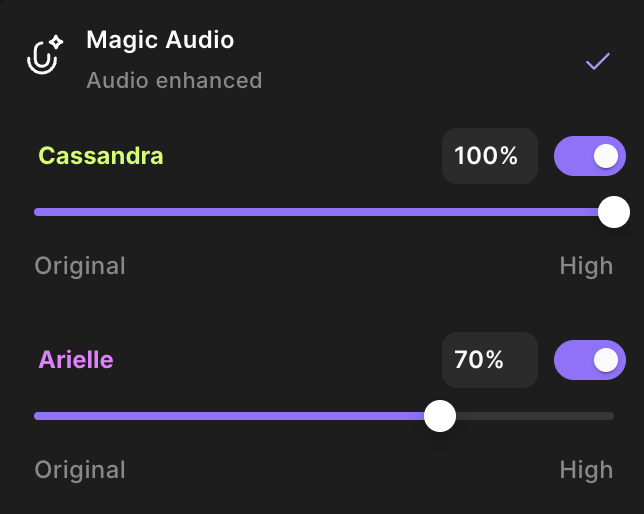Click High label under Cassandra's slider
644x514 pixels.
point(586,266)
